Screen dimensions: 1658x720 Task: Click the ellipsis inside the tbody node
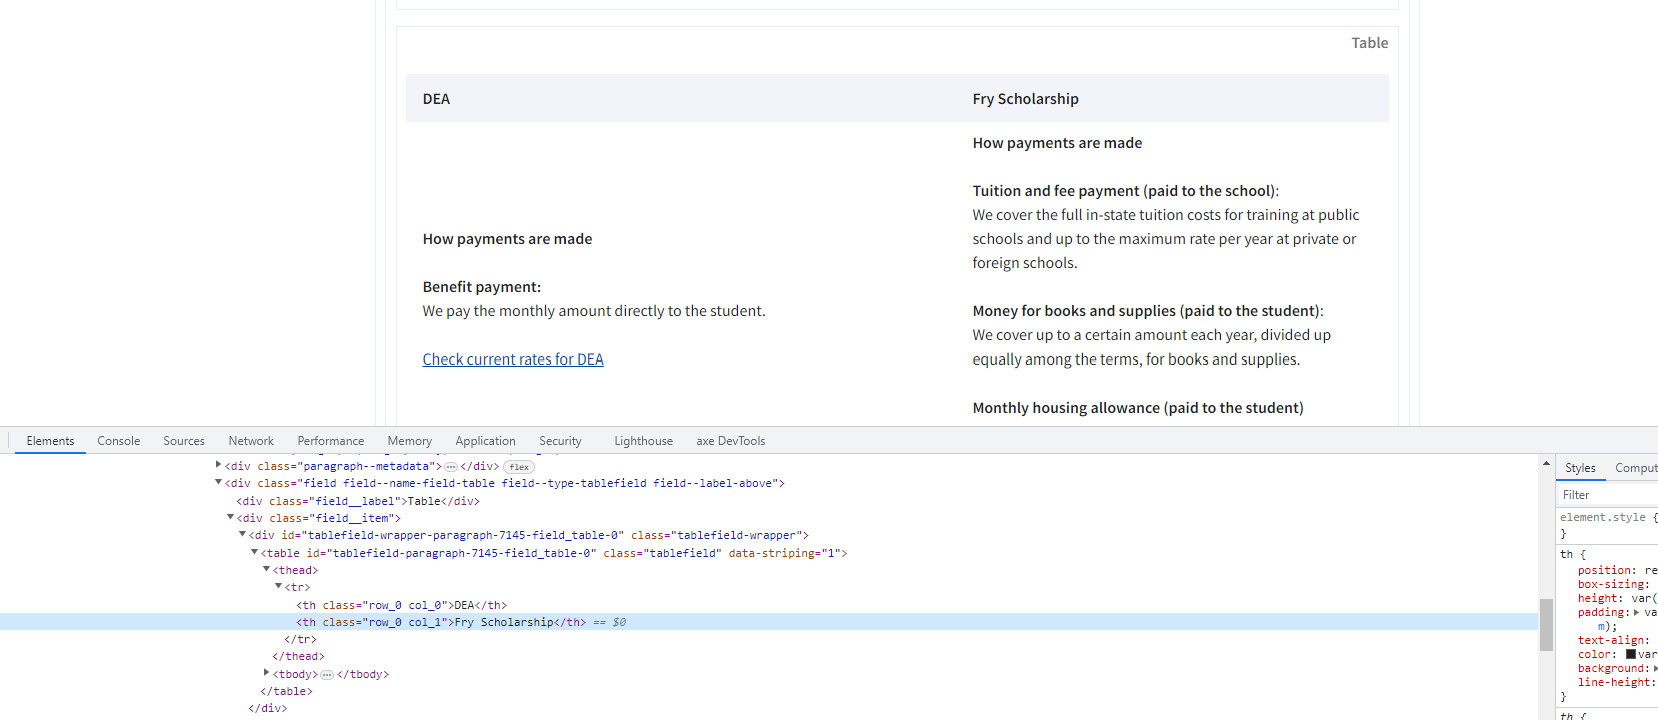tap(327, 675)
